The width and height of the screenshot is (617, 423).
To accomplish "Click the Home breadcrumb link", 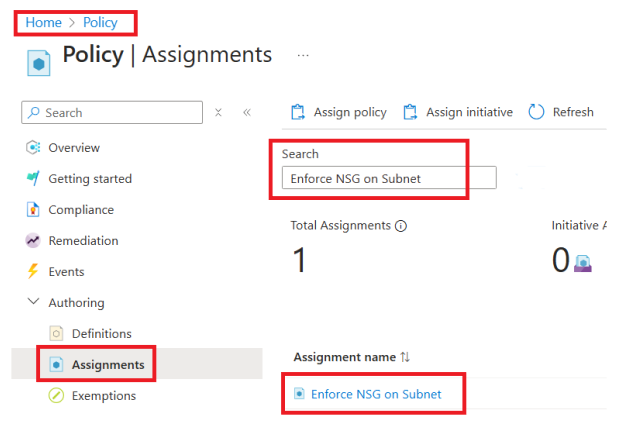I will click(43, 22).
